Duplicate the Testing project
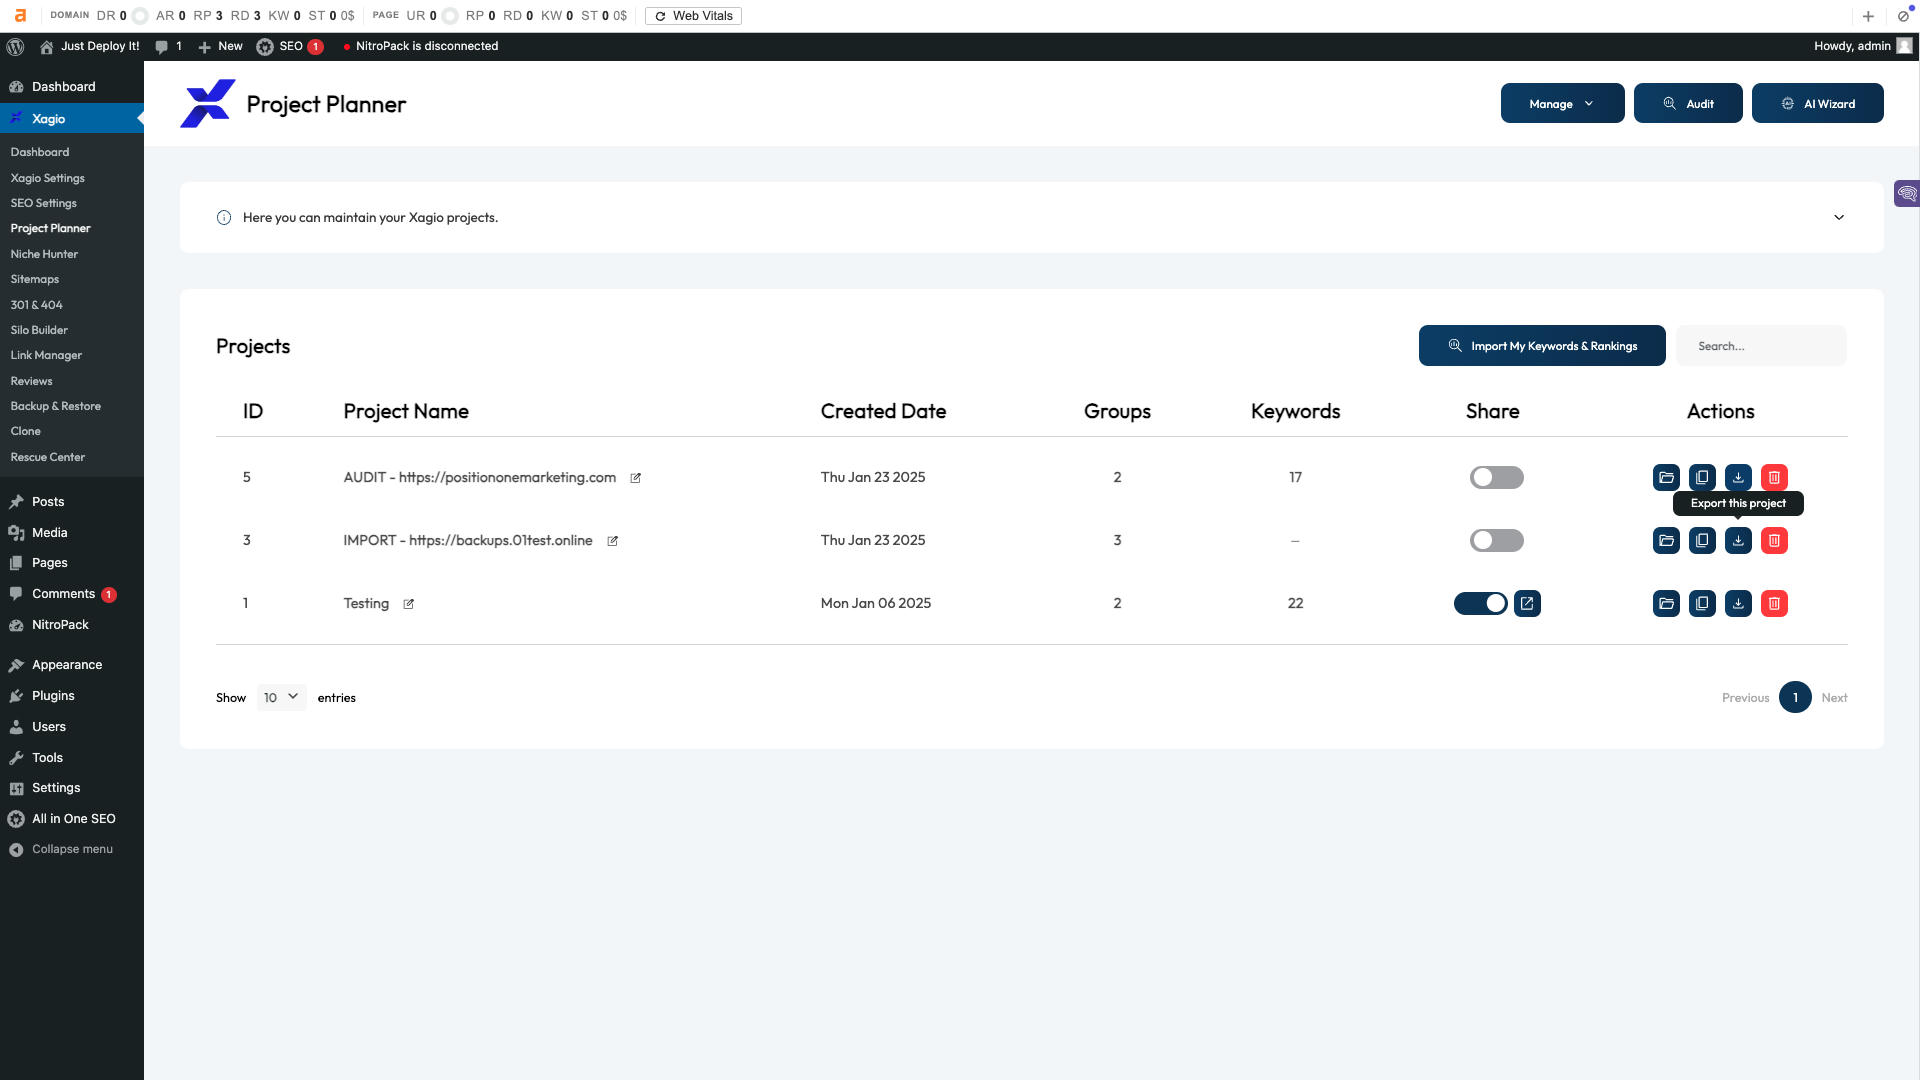The image size is (1920, 1080). tap(1702, 604)
